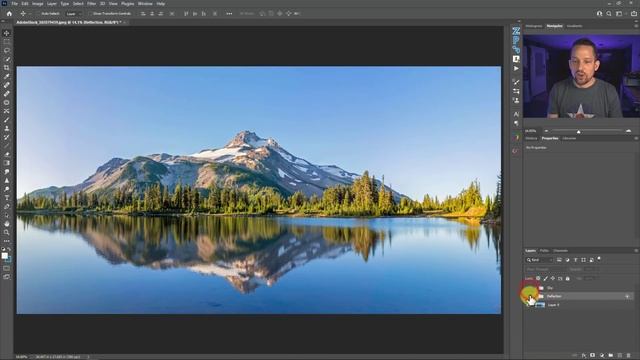Select the Lasso tool
The height and width of the screenshot is (360, 640).
click(x=7, y=50)
